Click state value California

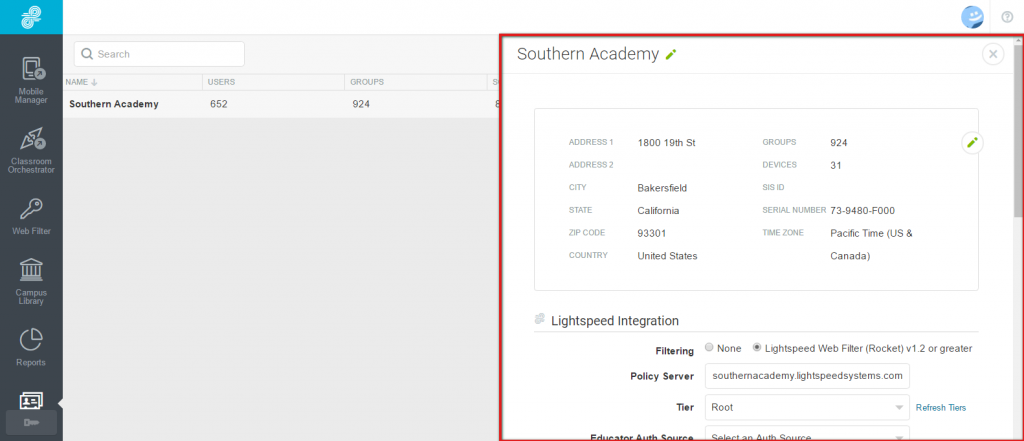point(658,211)
